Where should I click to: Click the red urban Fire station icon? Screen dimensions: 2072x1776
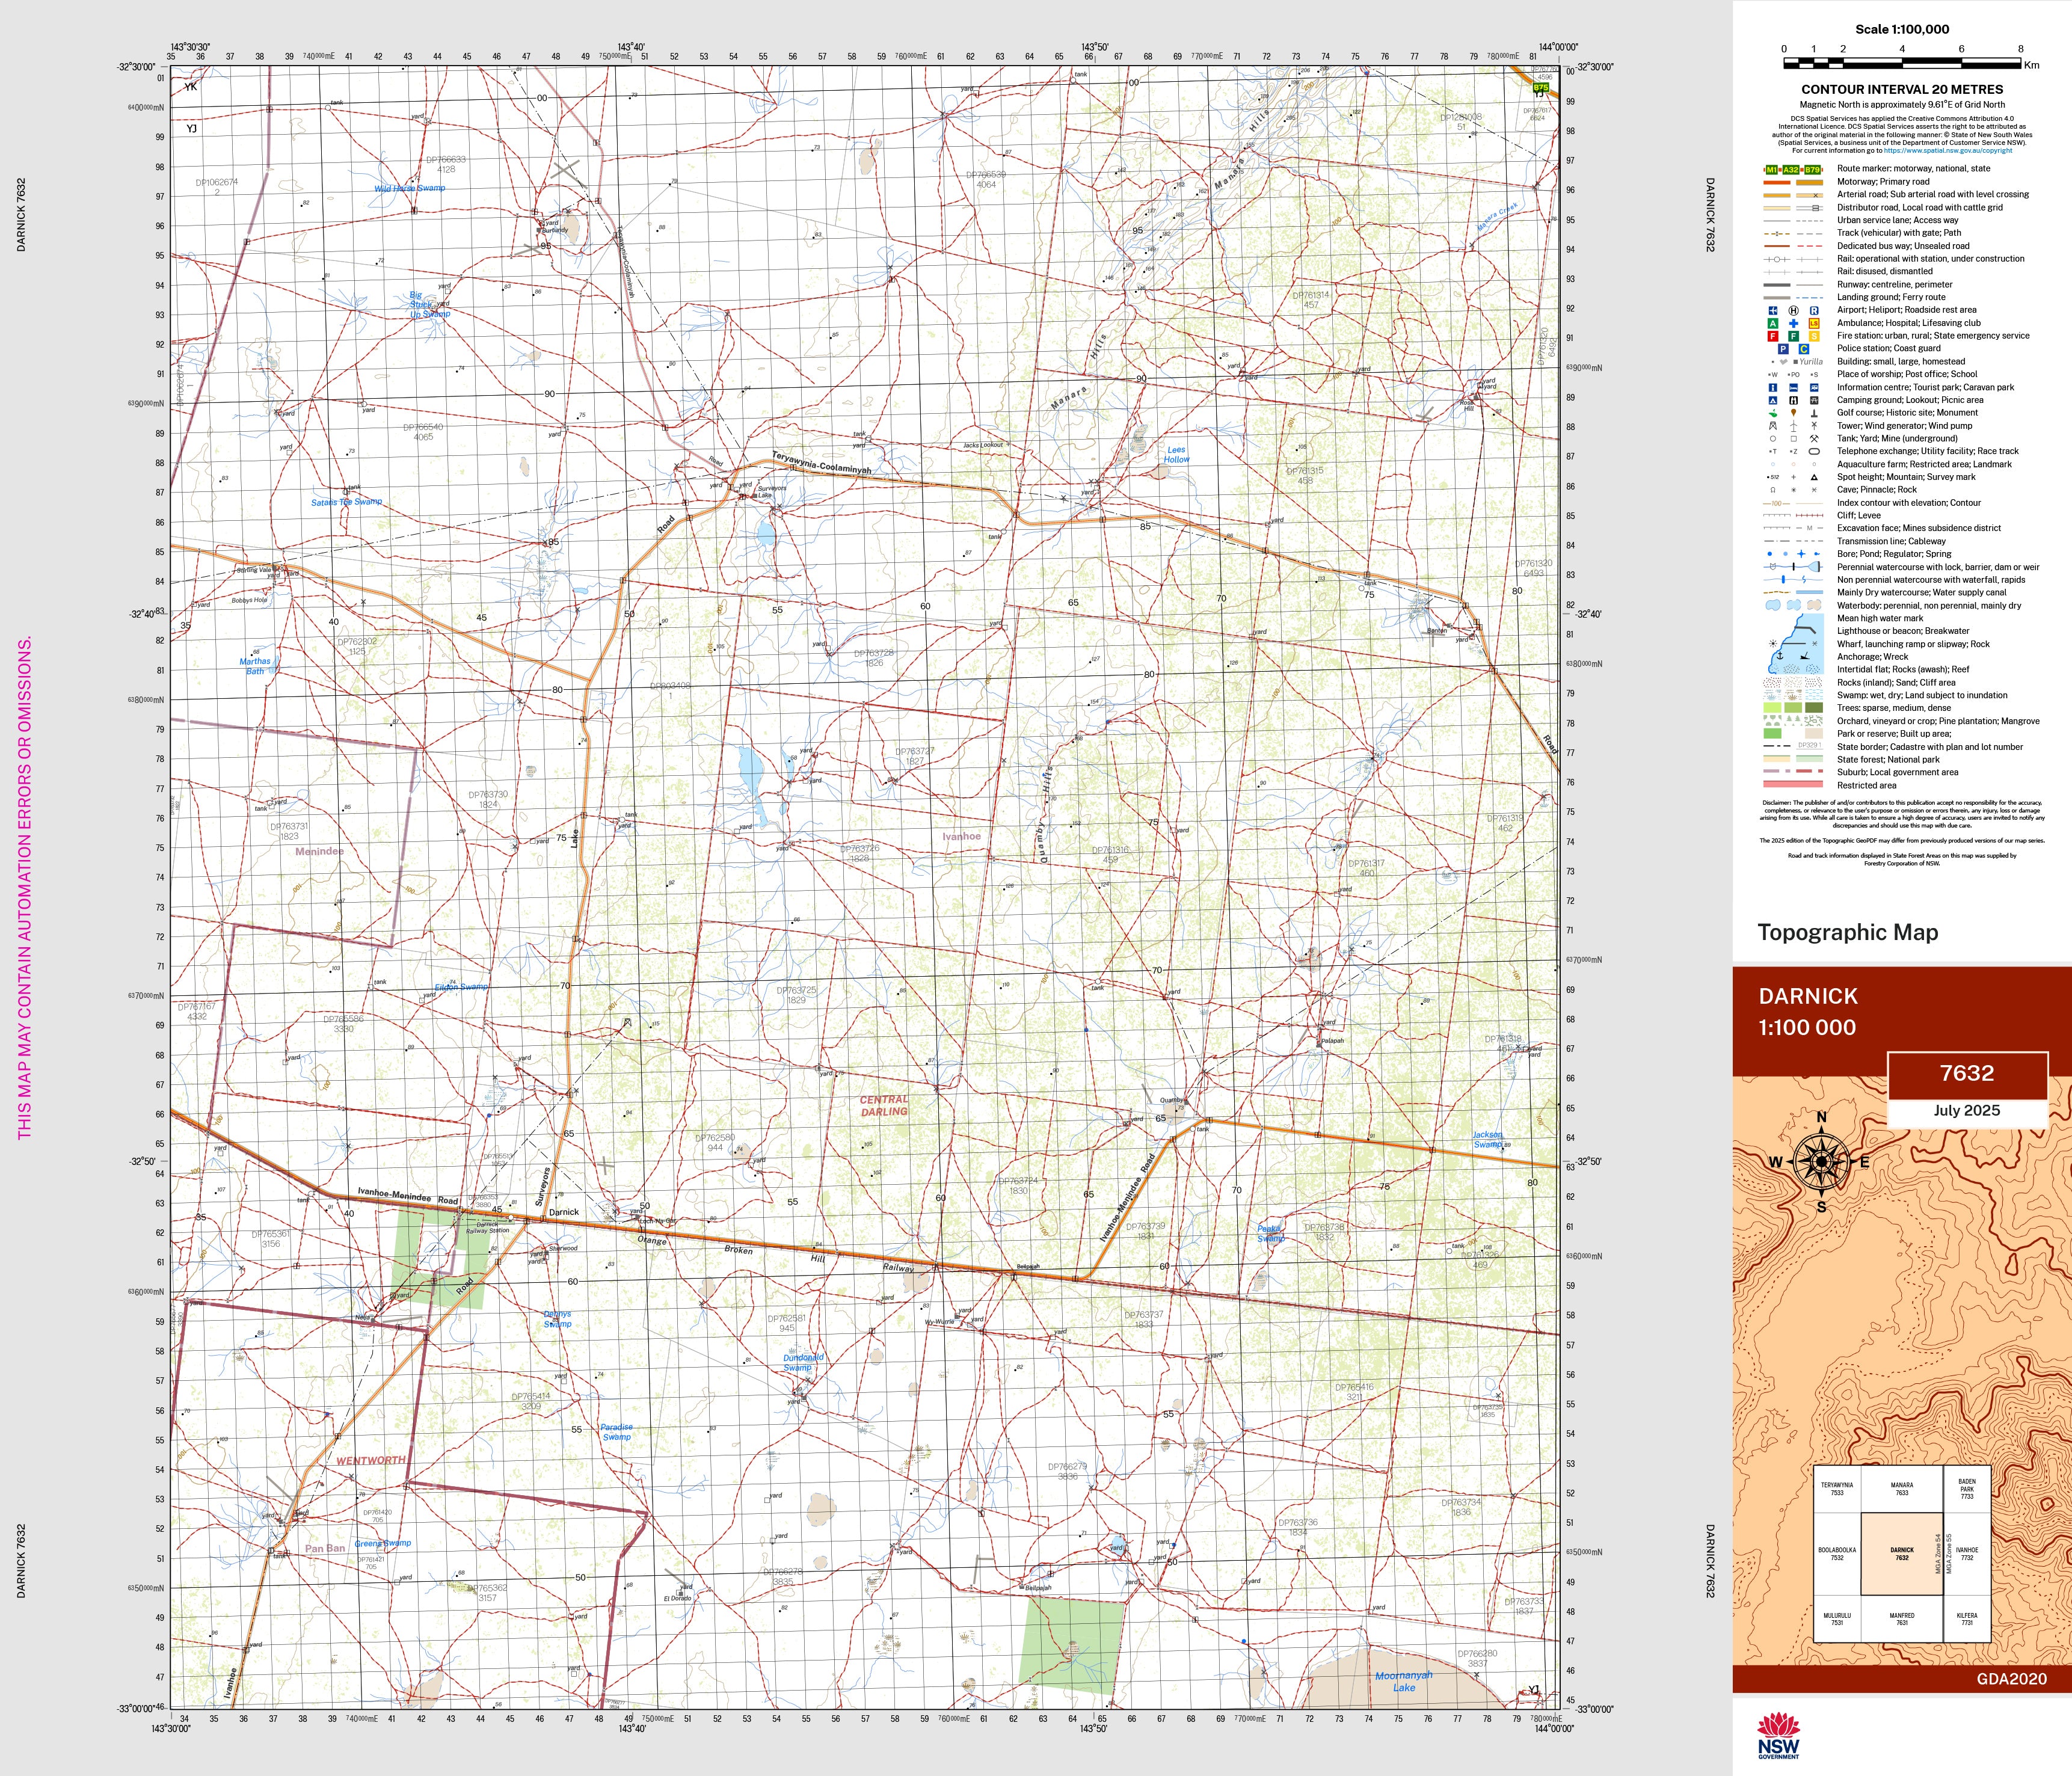1772,336
